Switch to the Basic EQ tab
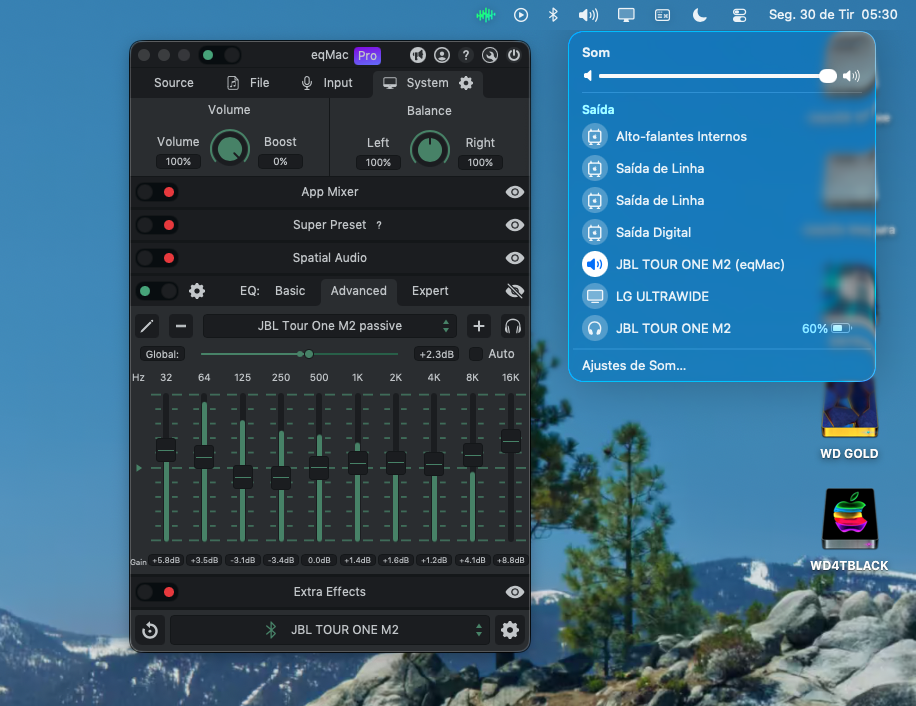 point(290,291)
